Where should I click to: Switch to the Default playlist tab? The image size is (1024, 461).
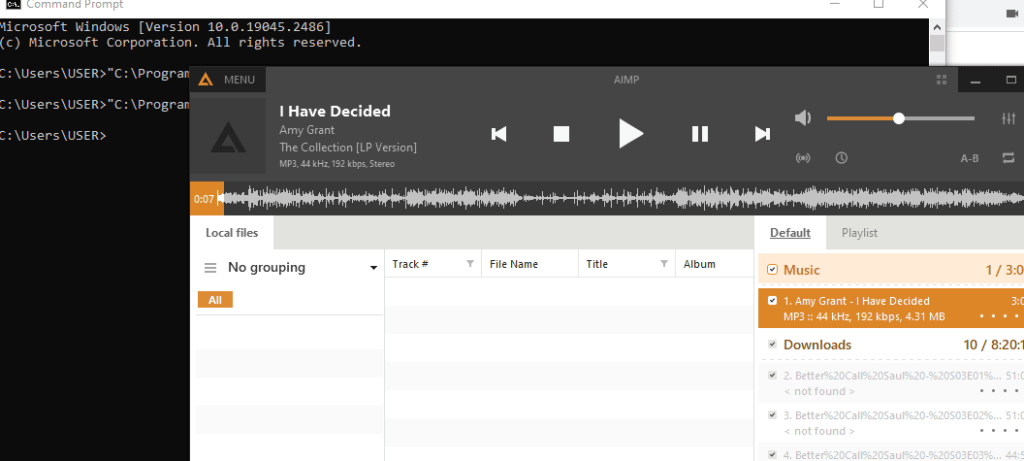coord(790,233)
